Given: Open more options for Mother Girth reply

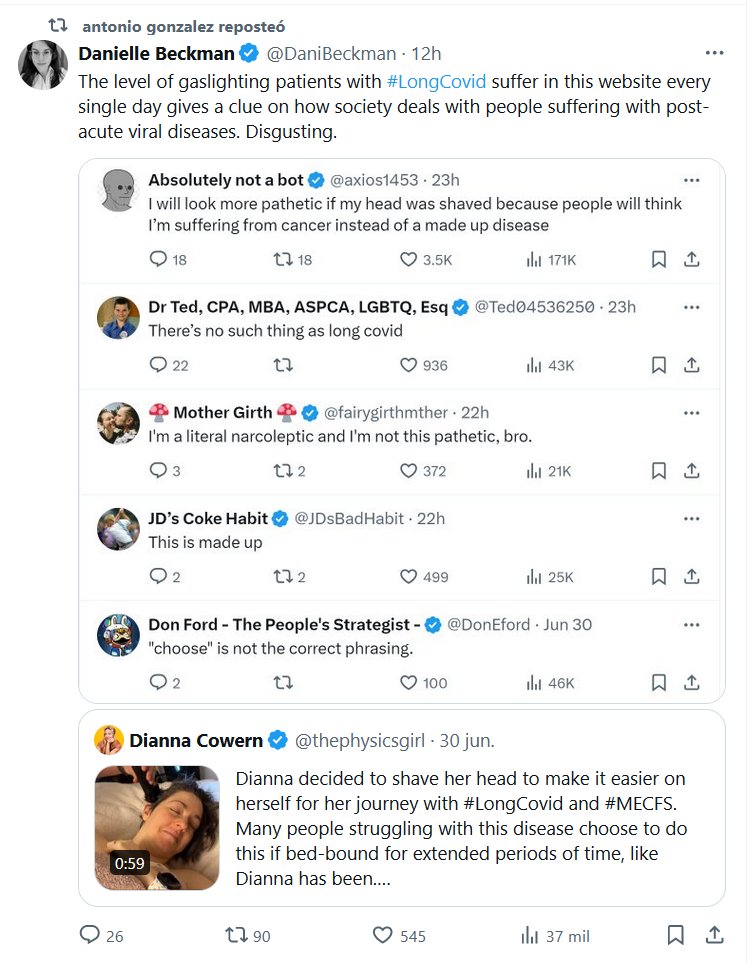Looking at the screenshot, I should coord(691,412).
